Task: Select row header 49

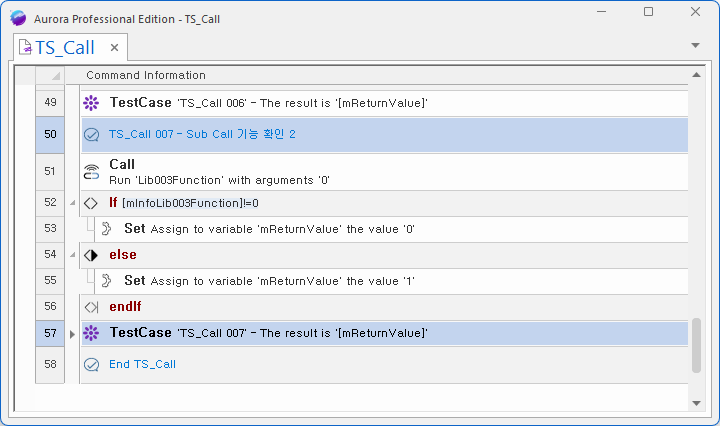Action: (50, 102)
